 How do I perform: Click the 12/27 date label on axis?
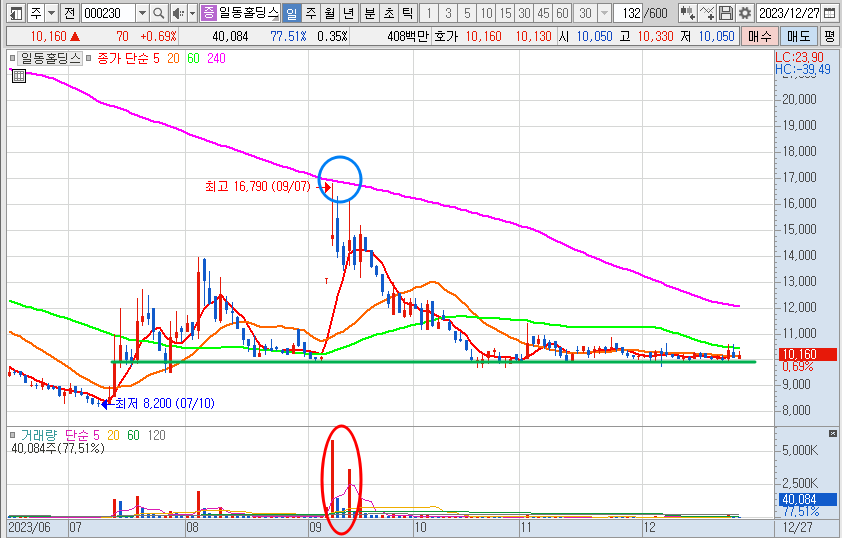pos(797,527)
